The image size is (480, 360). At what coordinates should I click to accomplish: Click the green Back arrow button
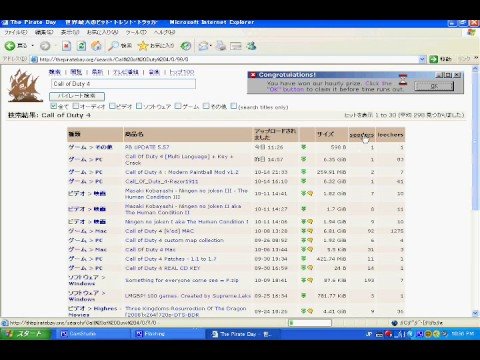coord(10,46)
